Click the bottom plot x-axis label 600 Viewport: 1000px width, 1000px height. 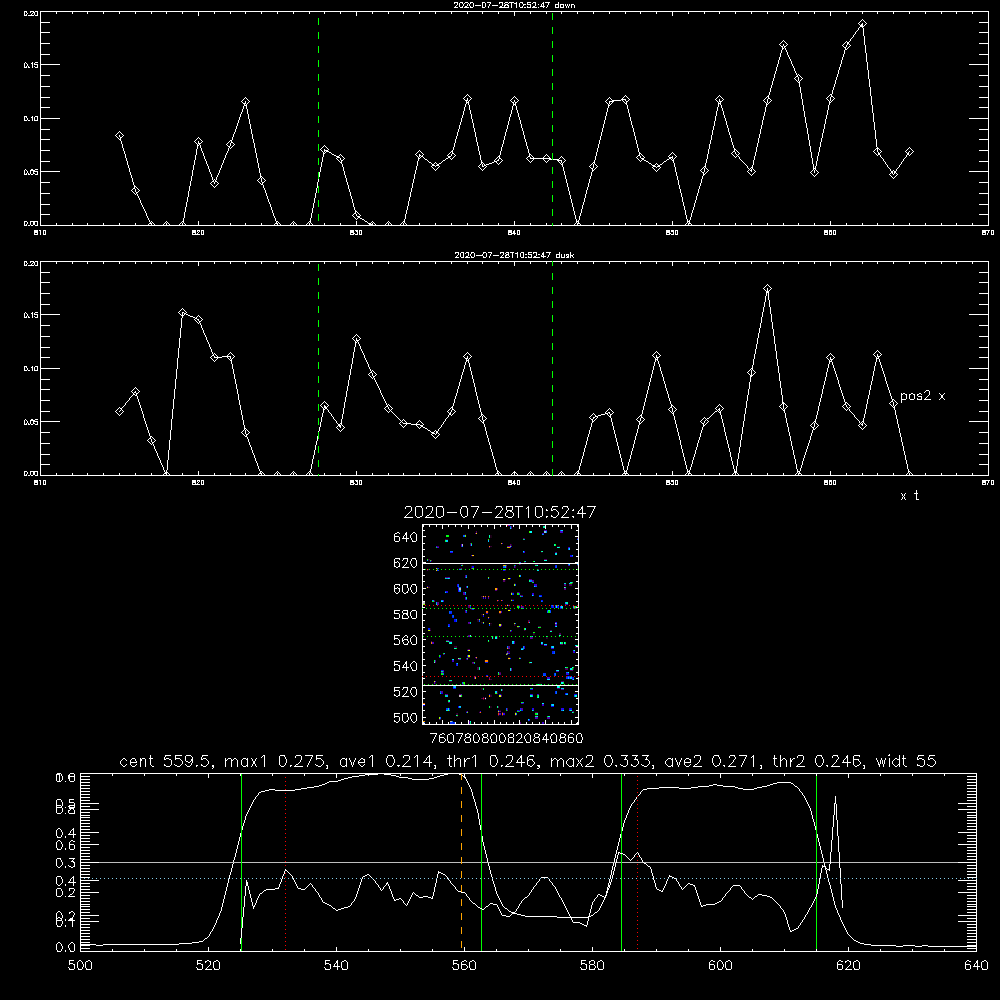tap(720, 966)
